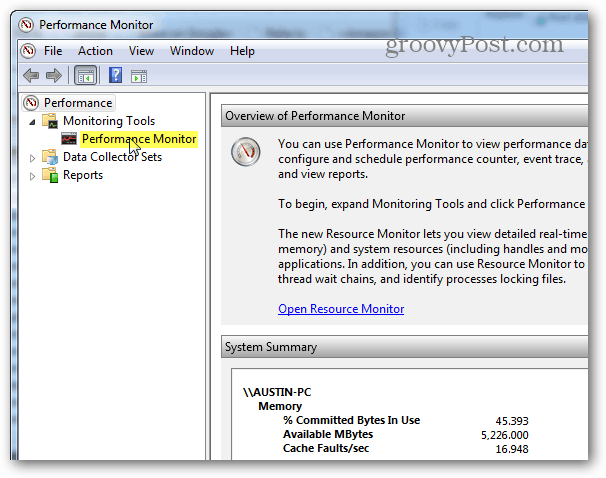Click the Forward arrow toolbar icon
The image size is (606, 478).
tap(54, 75)
